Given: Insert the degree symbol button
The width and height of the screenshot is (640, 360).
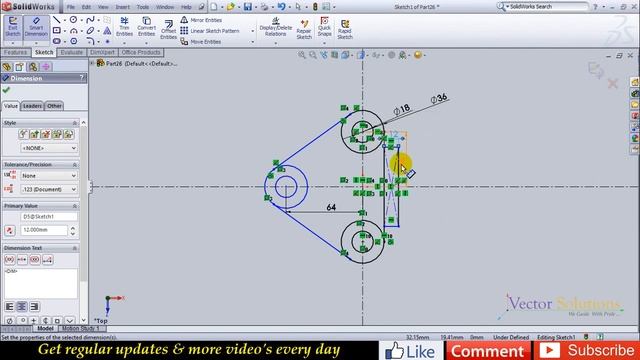Looking at the screenshot, I should [x=23, y=321].
